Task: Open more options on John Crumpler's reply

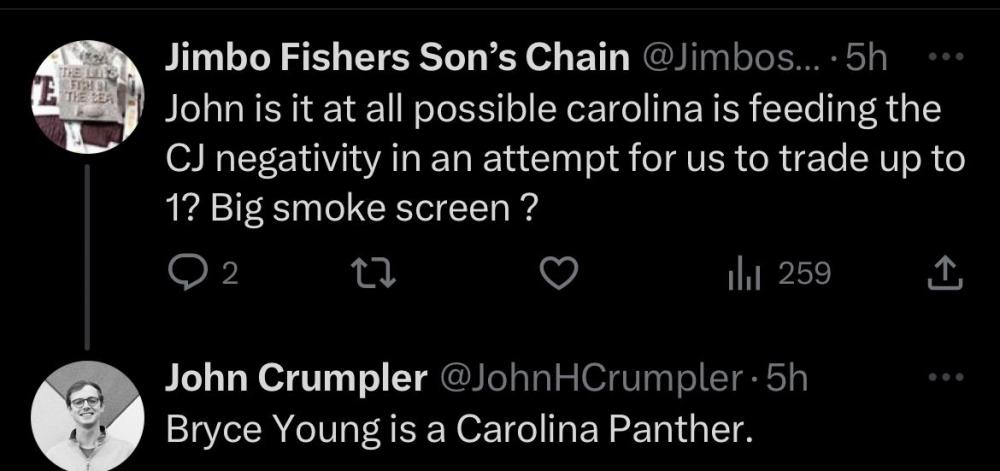Action: click(945, 378)
